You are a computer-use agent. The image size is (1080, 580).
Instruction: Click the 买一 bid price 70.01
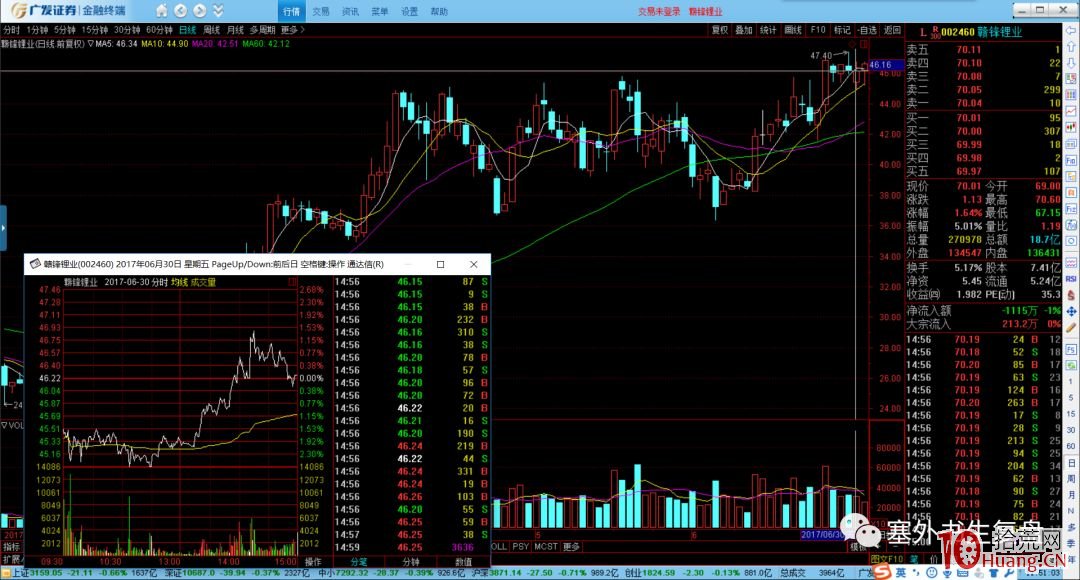point(969,118)
